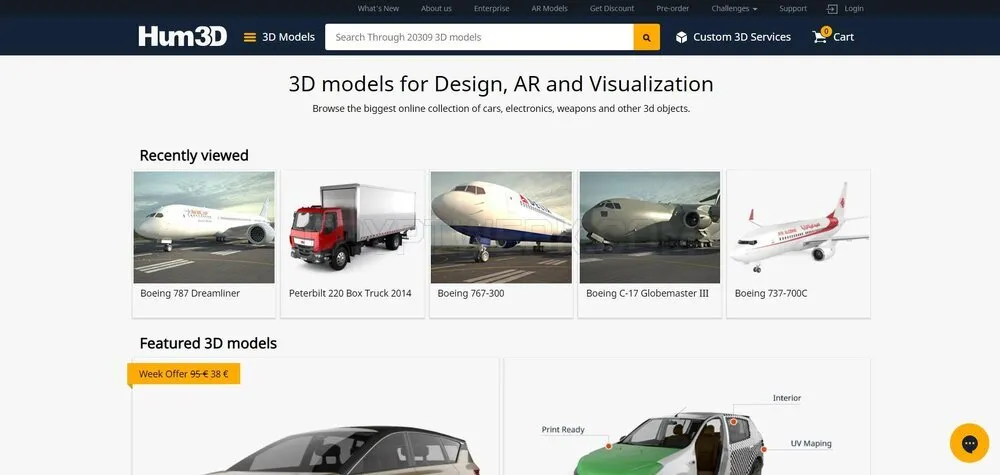Expand the Challenges dropdown
The image size is (1000, 475).
pyautogui.click(x=734, y=9)
